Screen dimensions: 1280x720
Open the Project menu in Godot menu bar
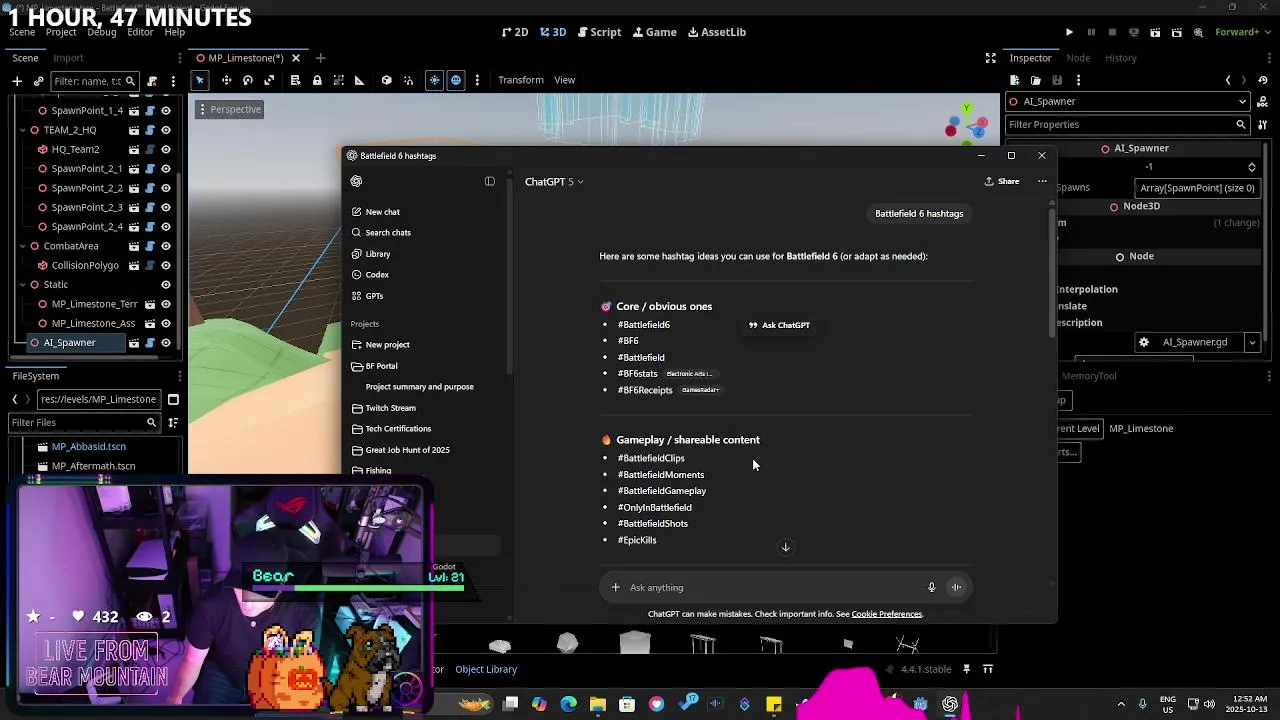(61, 32)
